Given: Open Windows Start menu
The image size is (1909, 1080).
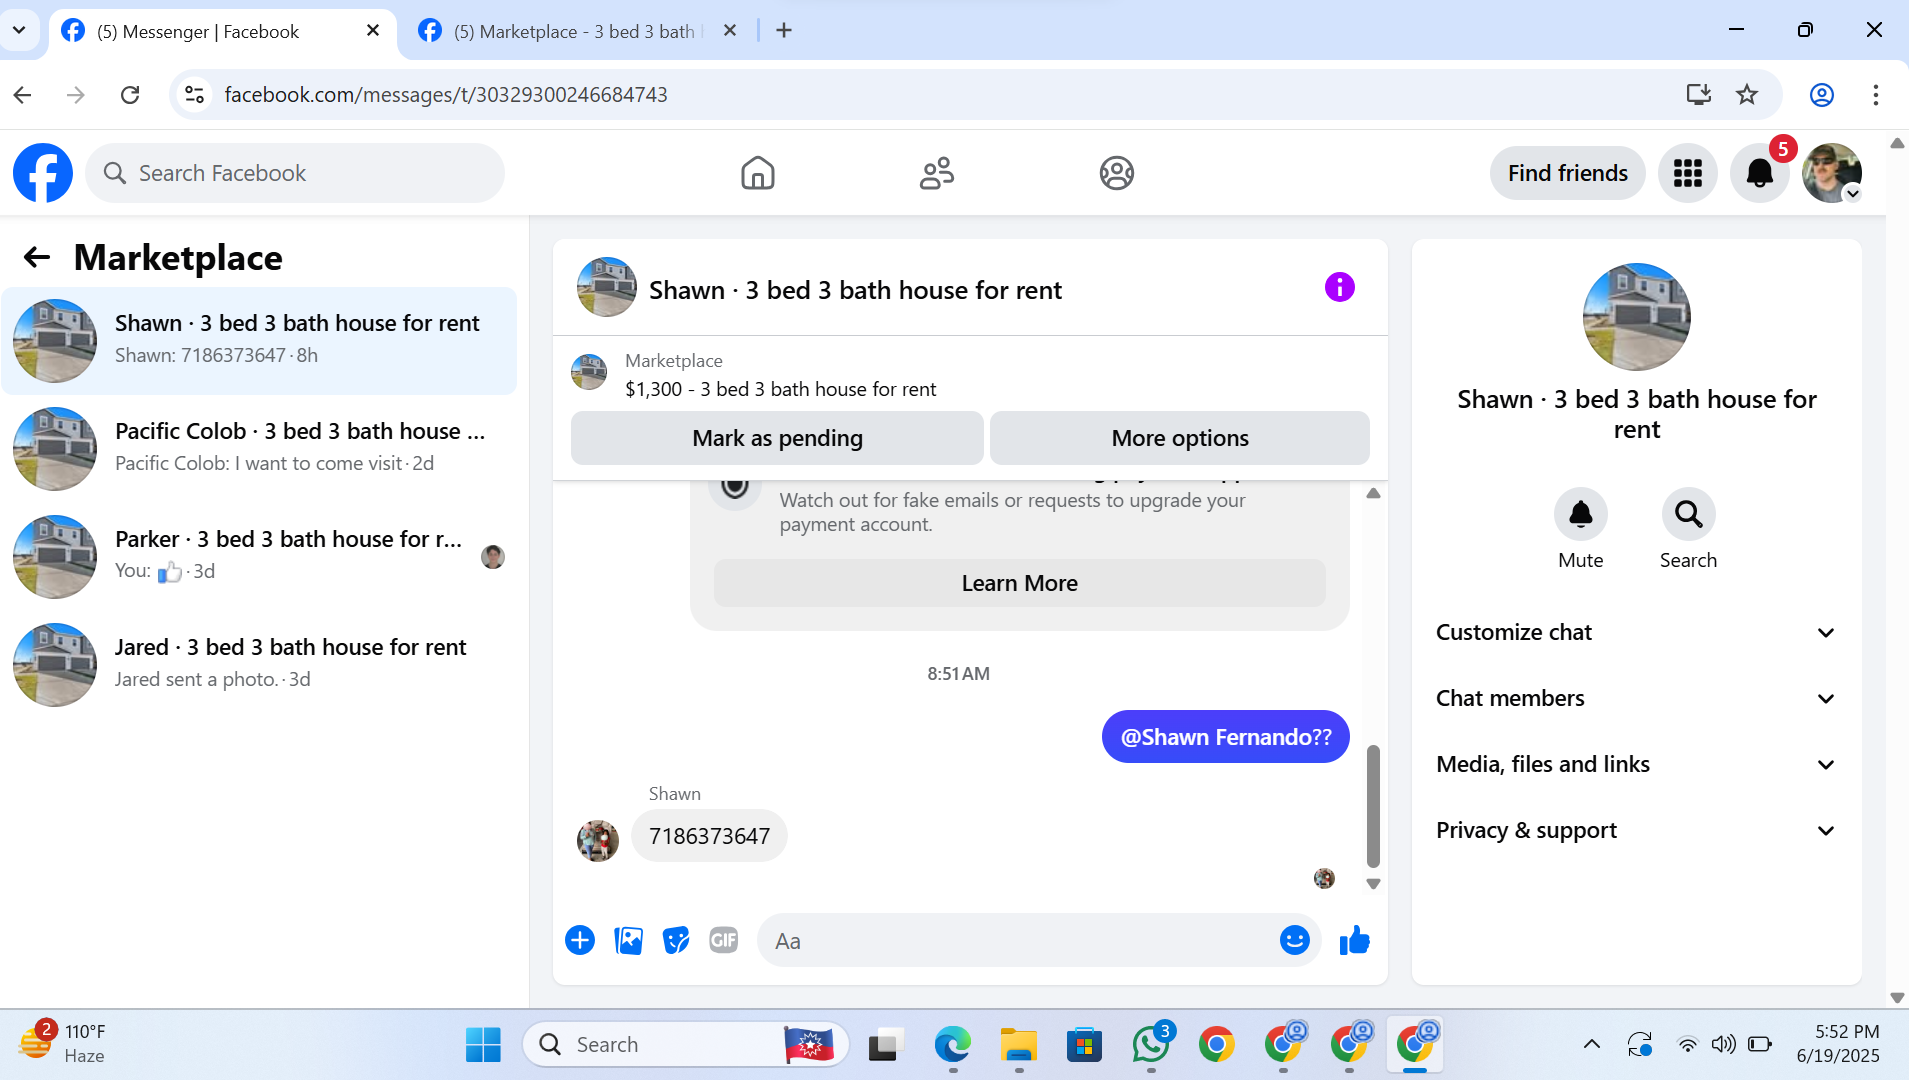Looking at the screenshot, I should pos(484,1044).
